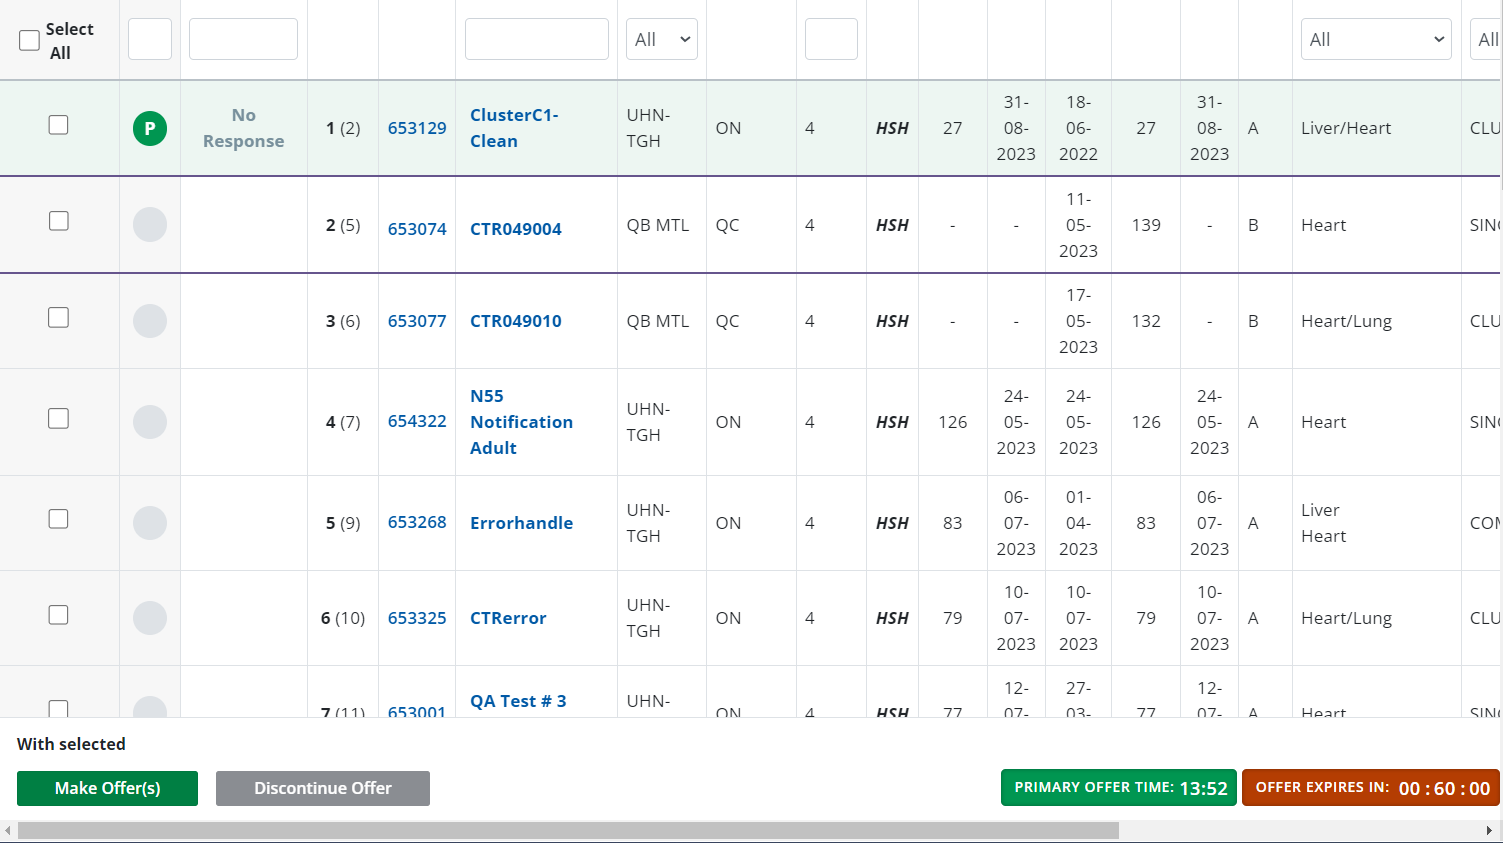Click grey status circle in N55 Notification row
This screenshot has height=843, width=1503.
[150, 422]
